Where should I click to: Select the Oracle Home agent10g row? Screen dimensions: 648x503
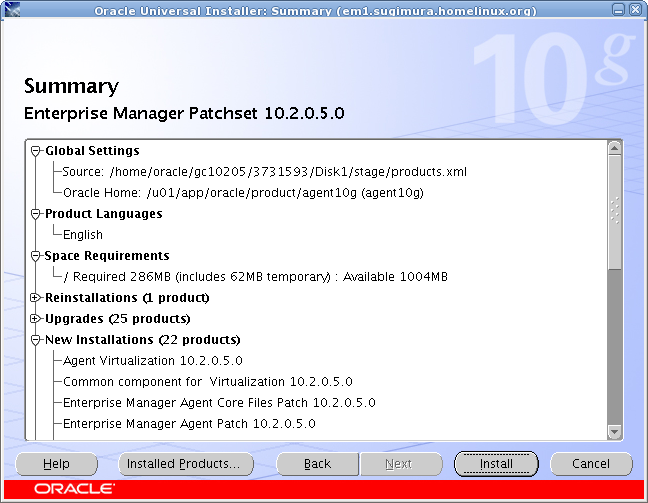point(243,193)
